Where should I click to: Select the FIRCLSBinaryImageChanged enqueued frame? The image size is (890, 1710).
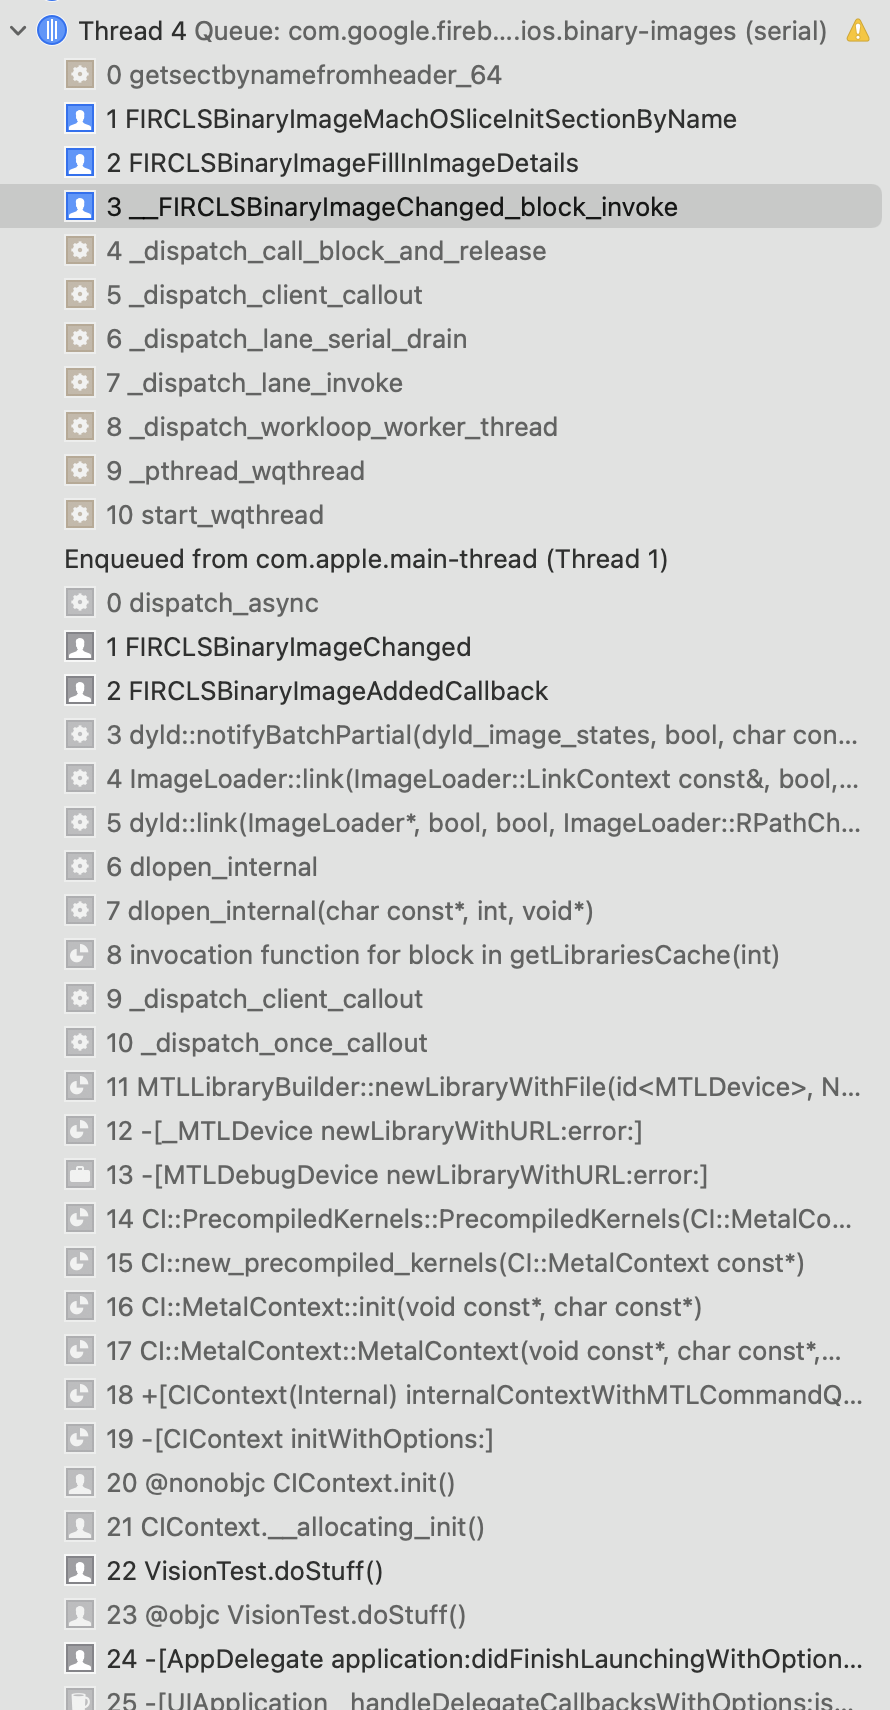click(288, 647)
